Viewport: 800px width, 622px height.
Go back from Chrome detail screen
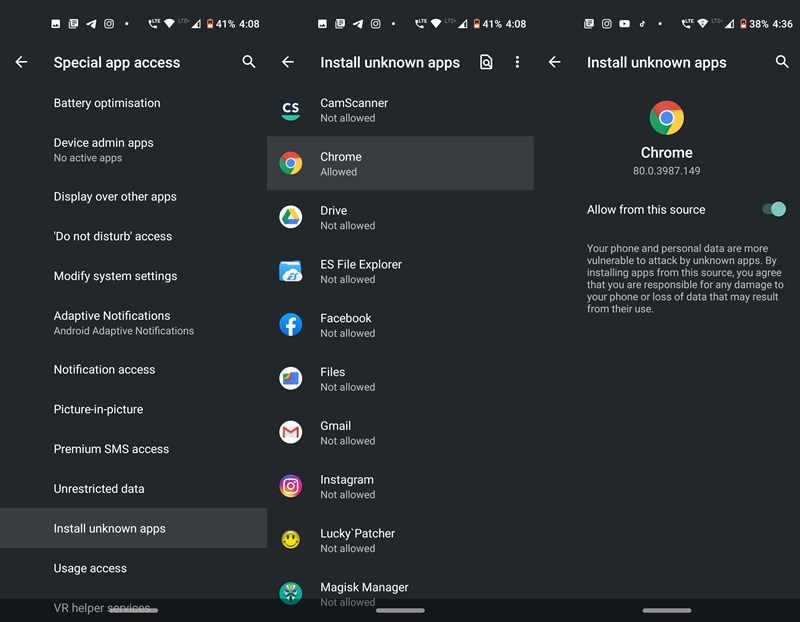point(555,62)
